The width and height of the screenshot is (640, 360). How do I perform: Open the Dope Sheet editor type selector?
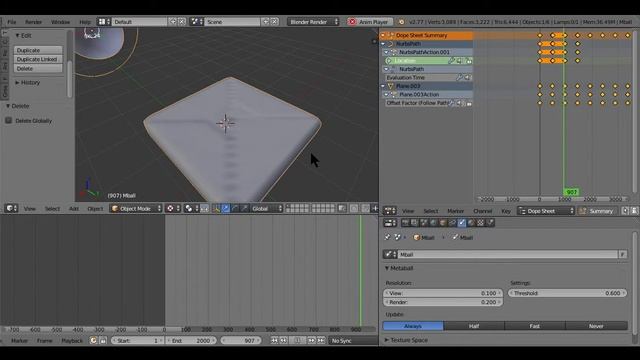(390, 211)
